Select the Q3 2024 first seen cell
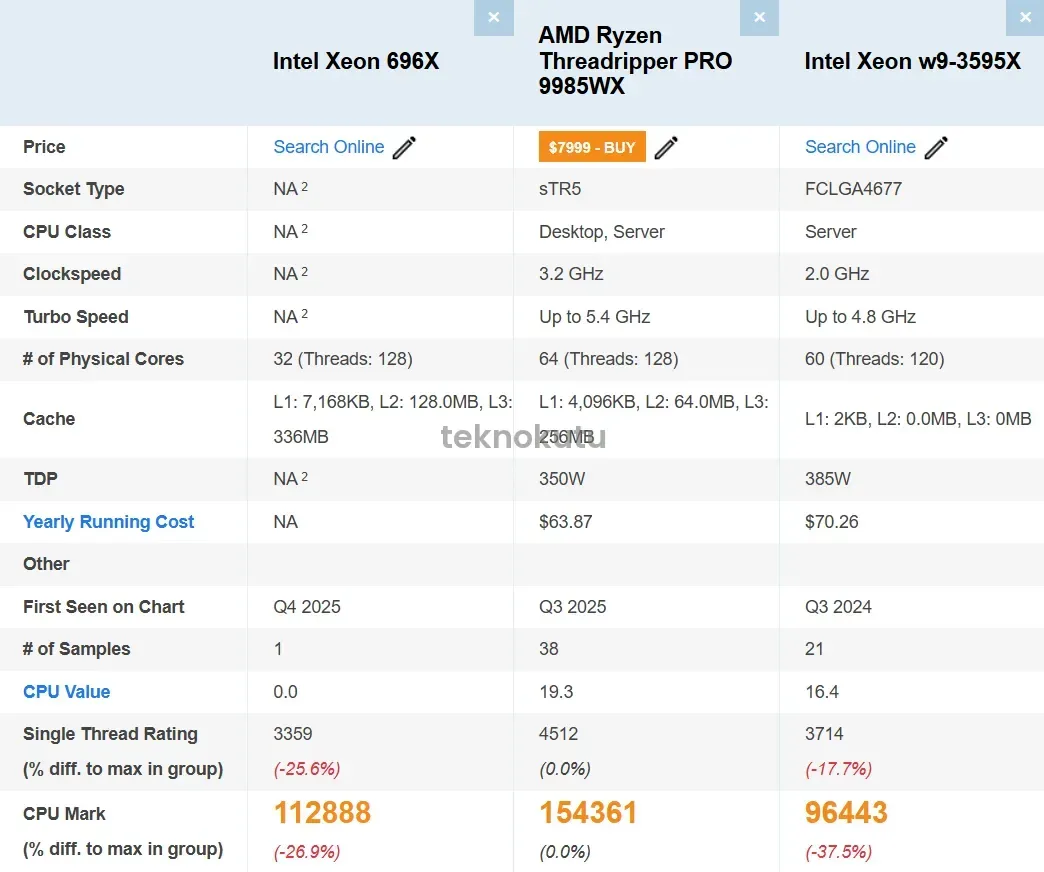Viewport: 1044px width, 872px height. coord(838,607)
